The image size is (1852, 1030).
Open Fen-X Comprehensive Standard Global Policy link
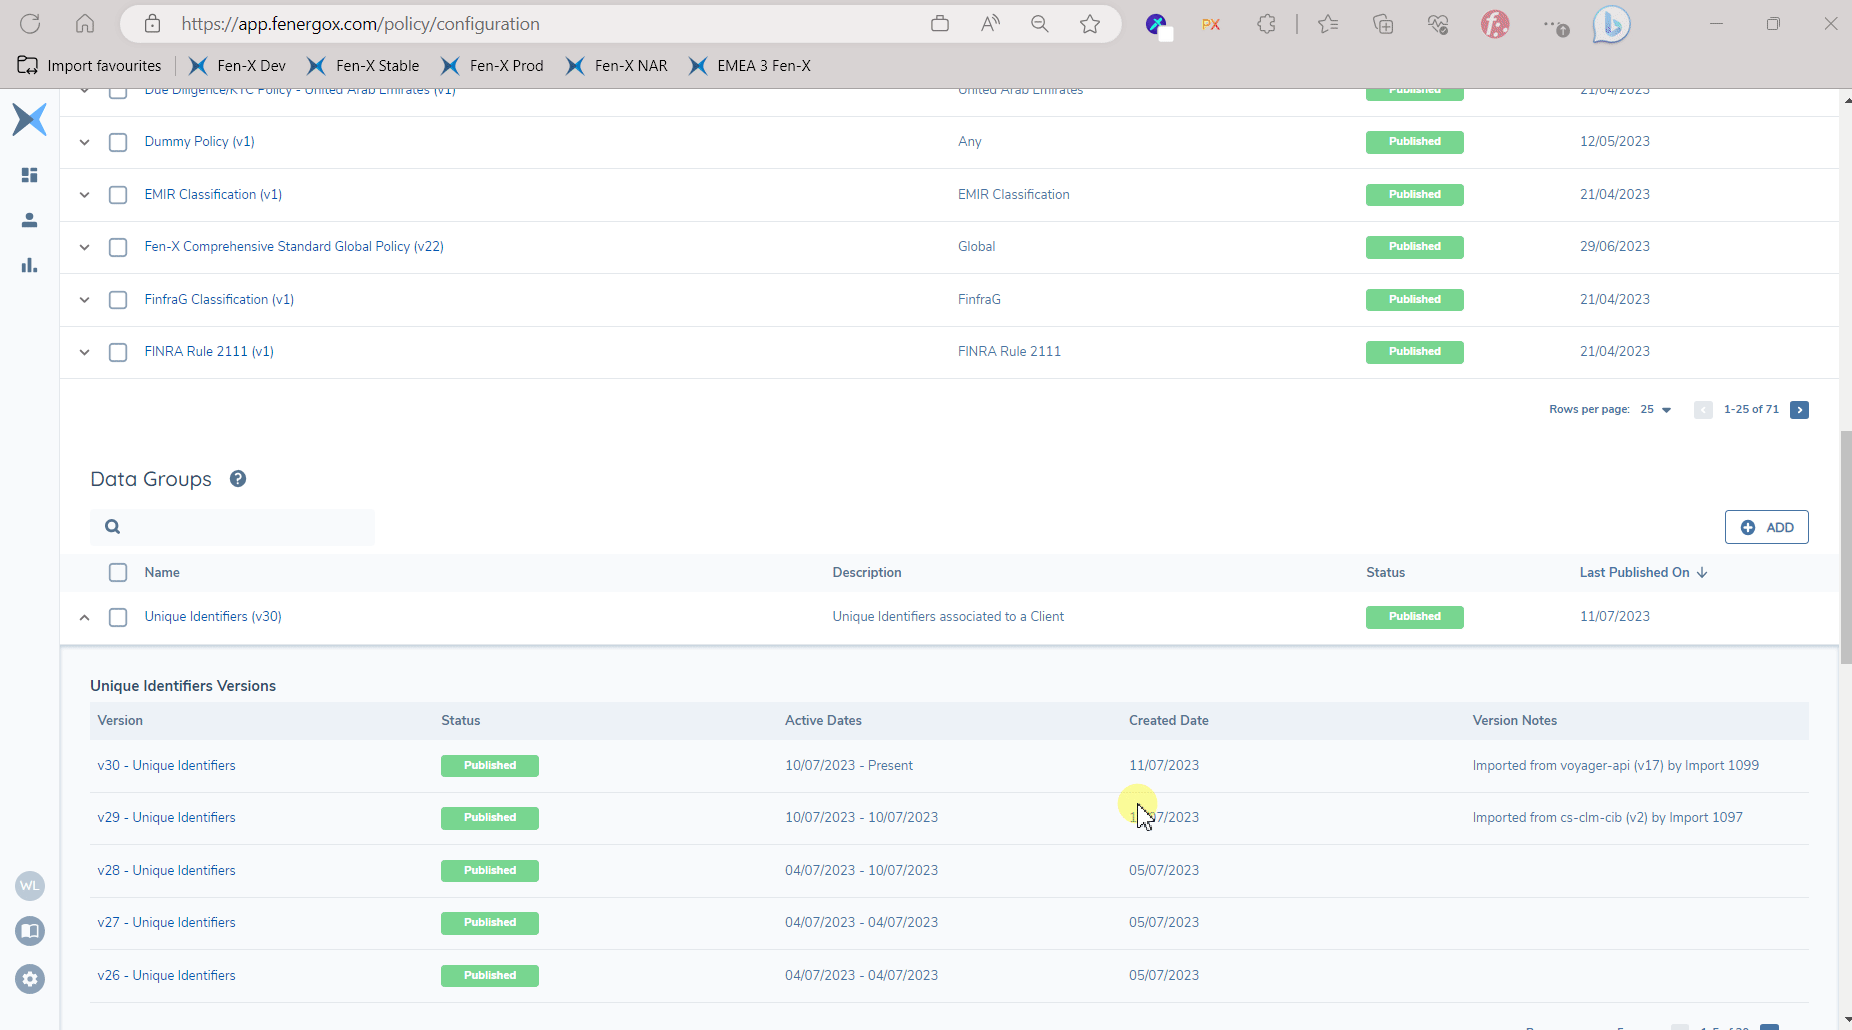pyautogui.click(x=294, y=247)
